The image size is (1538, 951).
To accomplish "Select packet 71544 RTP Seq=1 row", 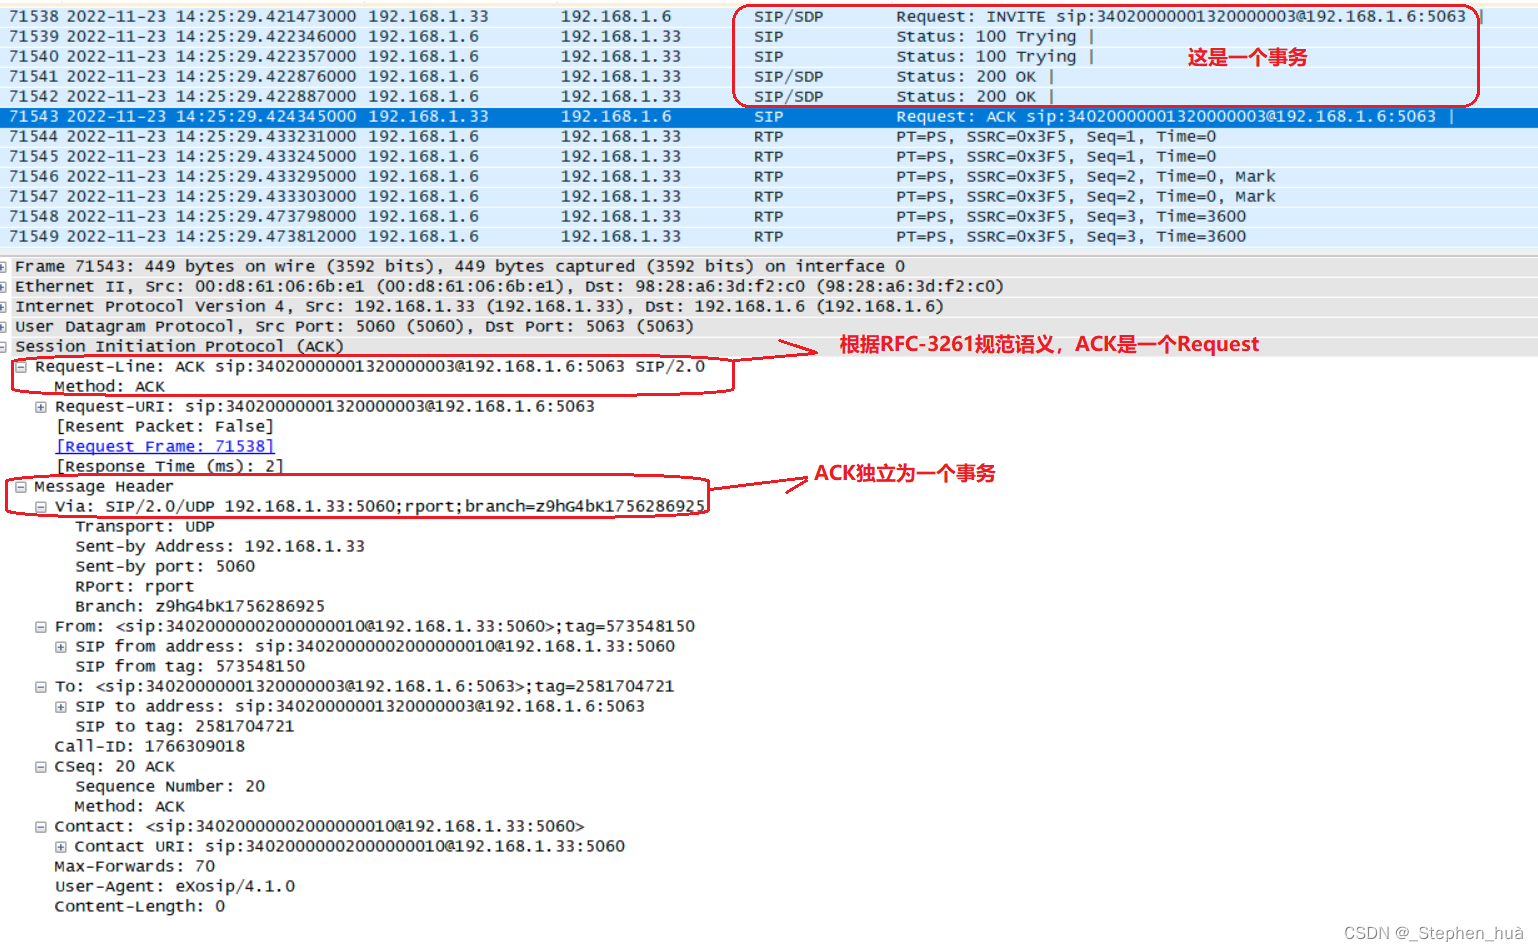I will tap(769, 137).
